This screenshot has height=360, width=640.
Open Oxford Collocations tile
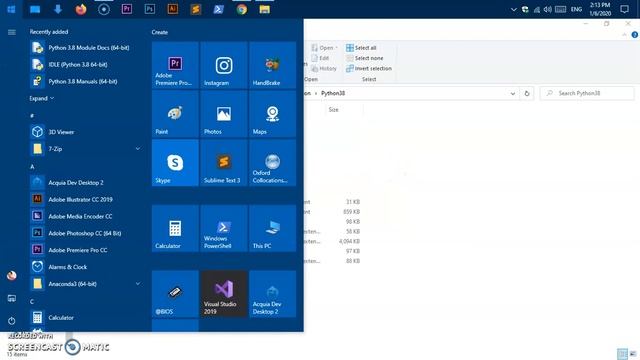click(273, 163)
